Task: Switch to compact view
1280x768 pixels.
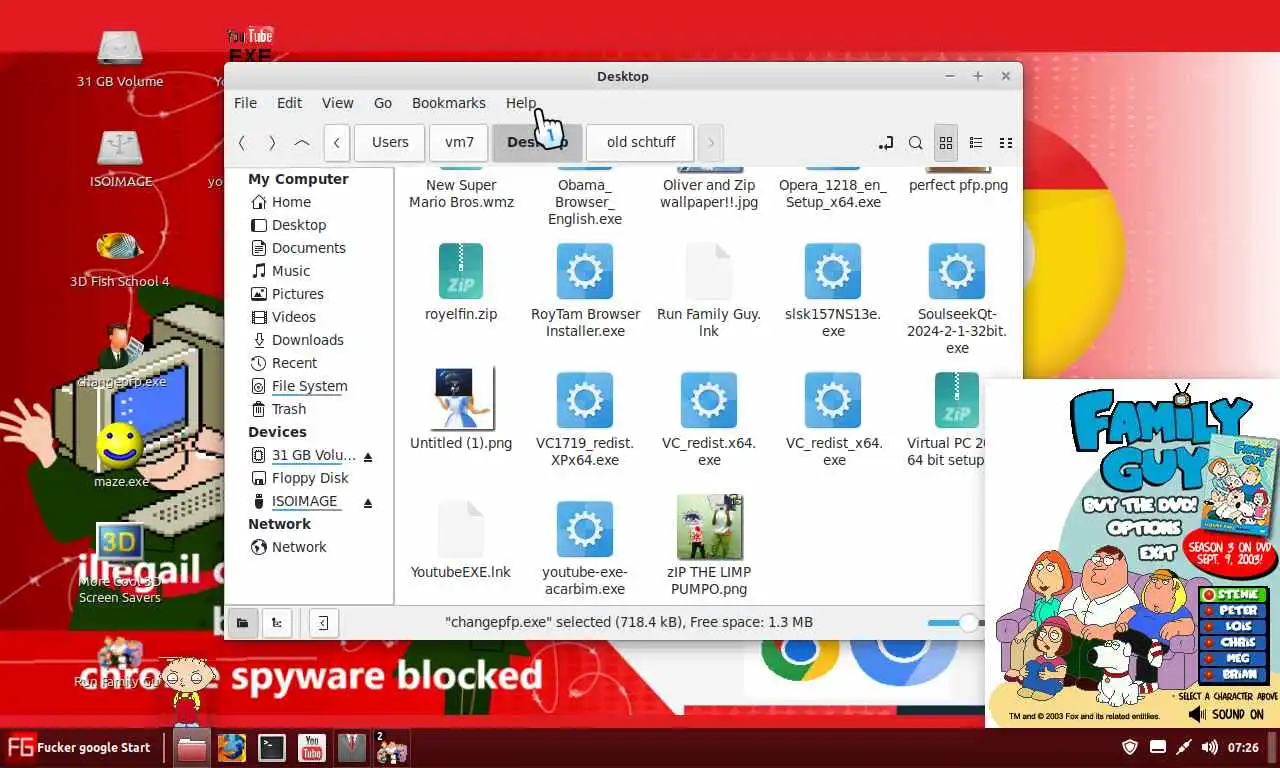Action: tap(1006, 143)
